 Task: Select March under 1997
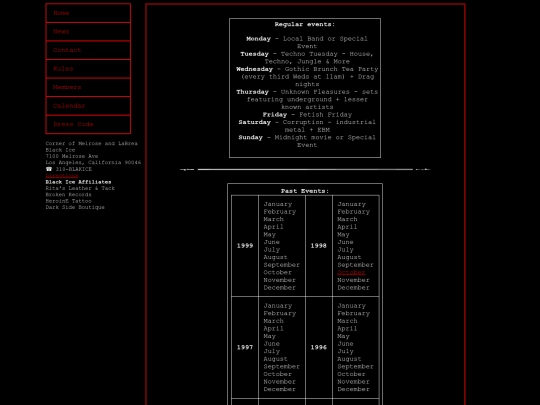click(273, 321)
